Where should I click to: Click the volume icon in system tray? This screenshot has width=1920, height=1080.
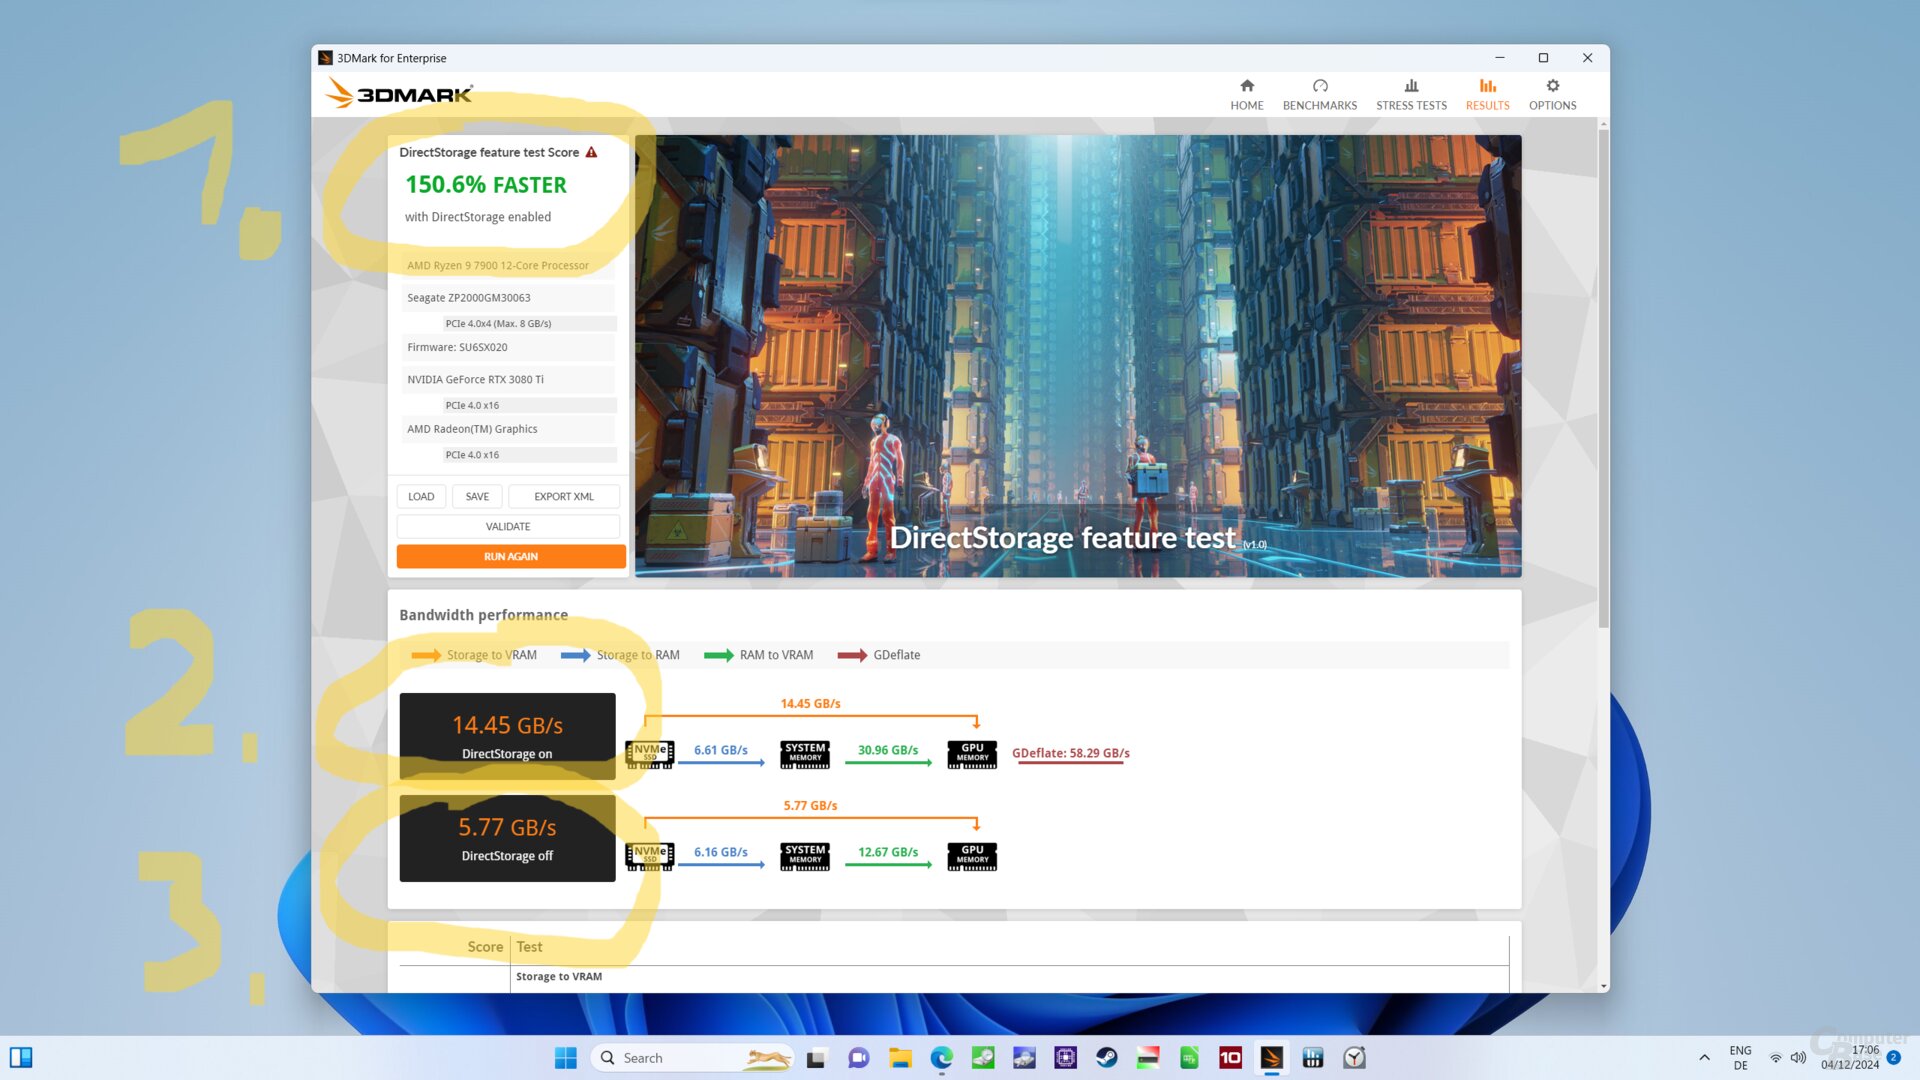(1798, 1058)
